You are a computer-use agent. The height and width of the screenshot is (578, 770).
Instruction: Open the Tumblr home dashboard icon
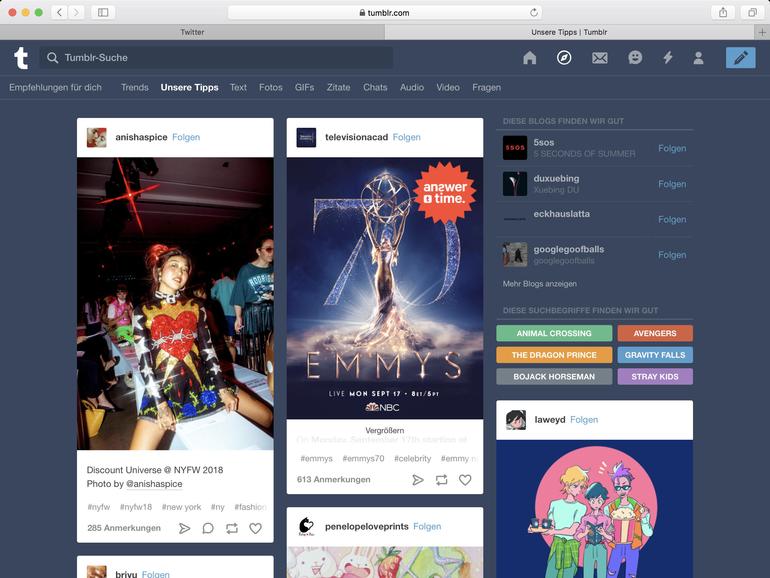click(x=529, y=58)
